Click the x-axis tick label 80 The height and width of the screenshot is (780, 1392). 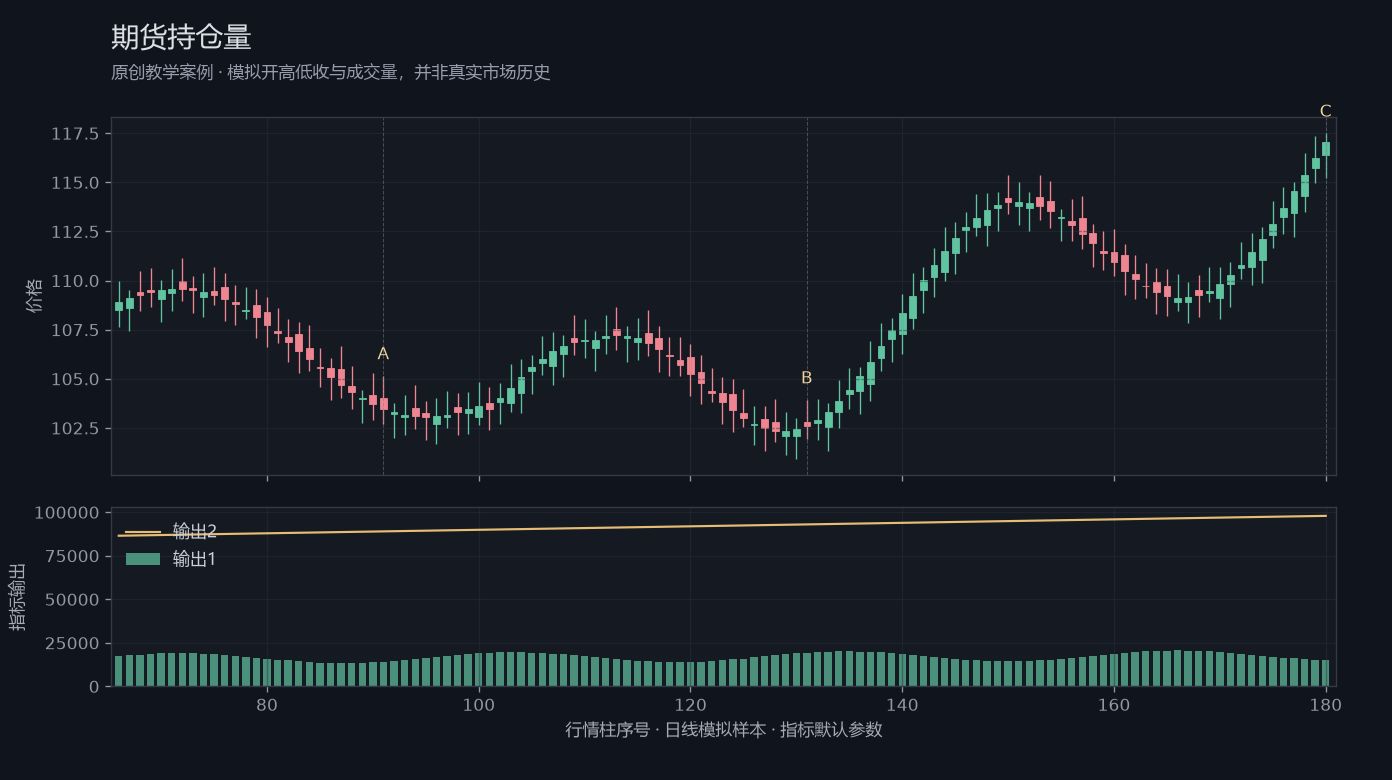[267, 704]
